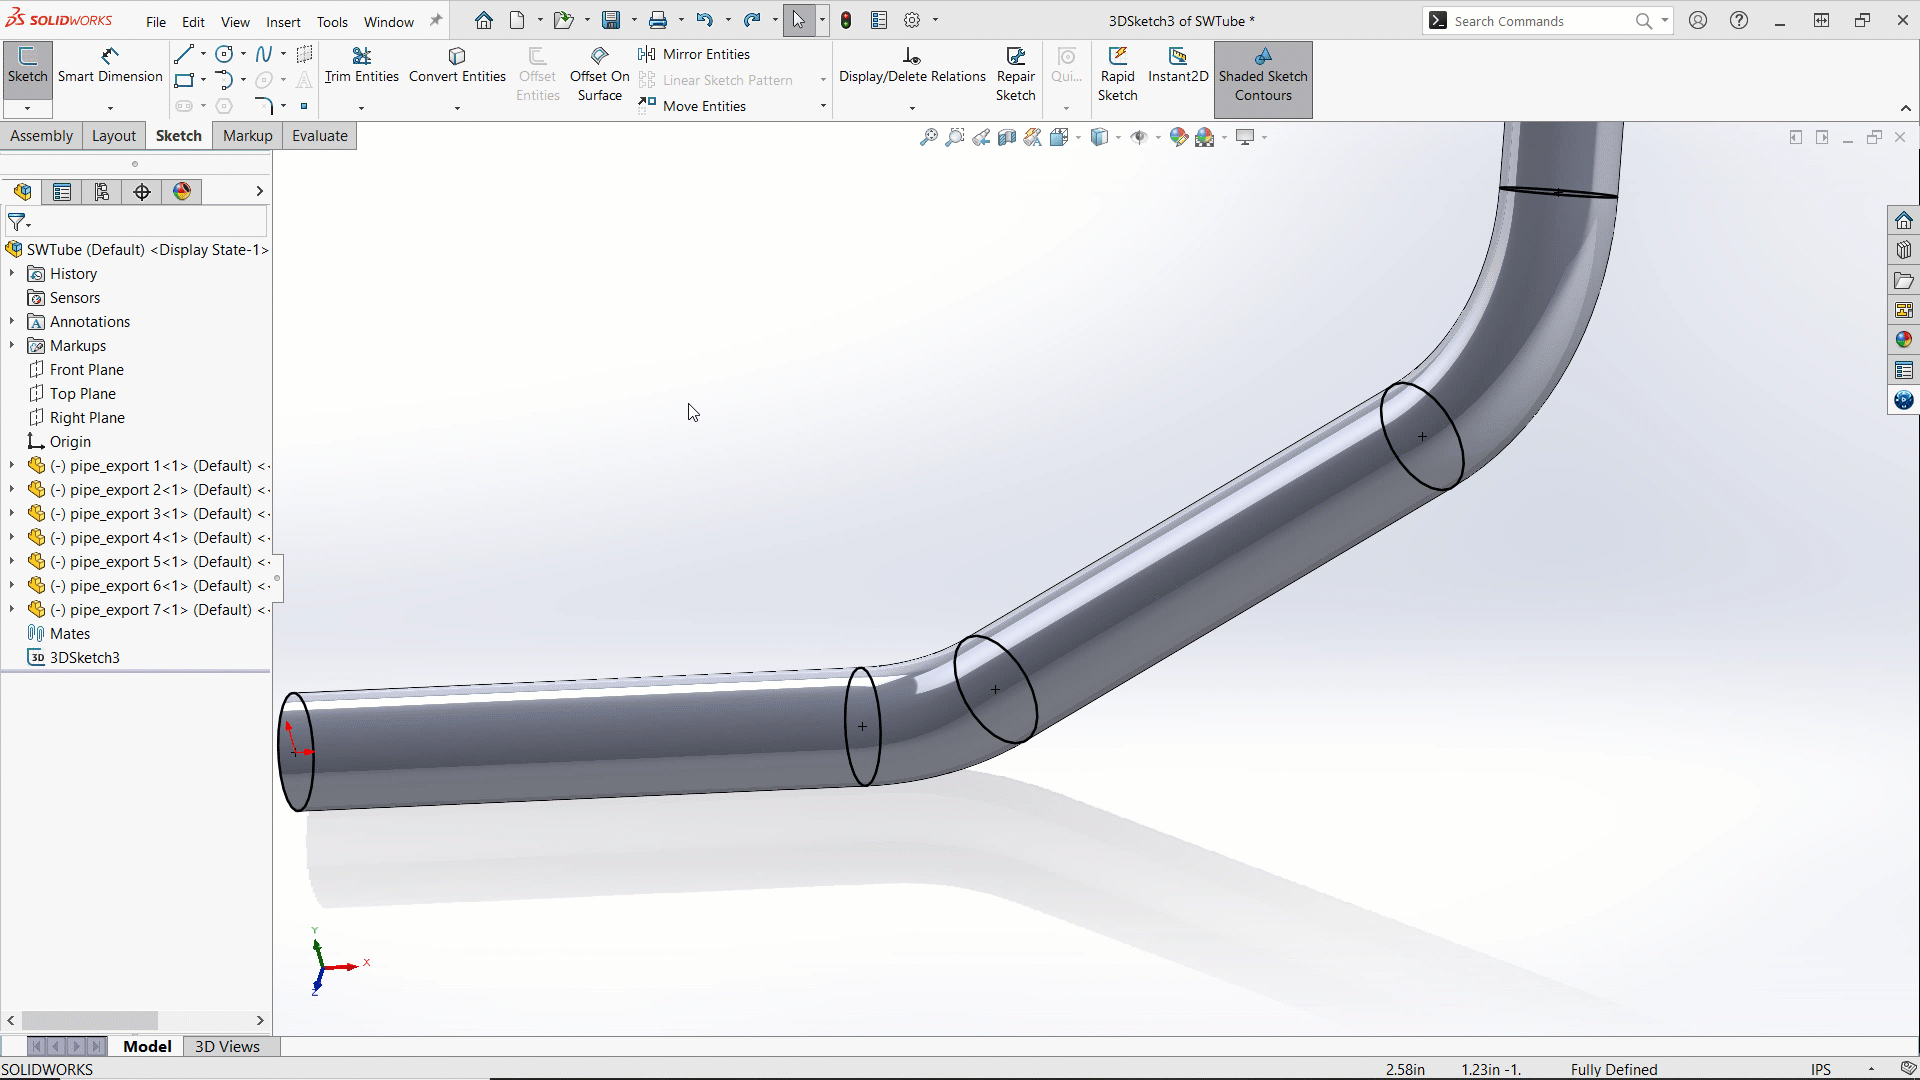Click the Zoom to Fit icon
The height and width of the screenshot is (1080, 1920).
click(929, 137)
